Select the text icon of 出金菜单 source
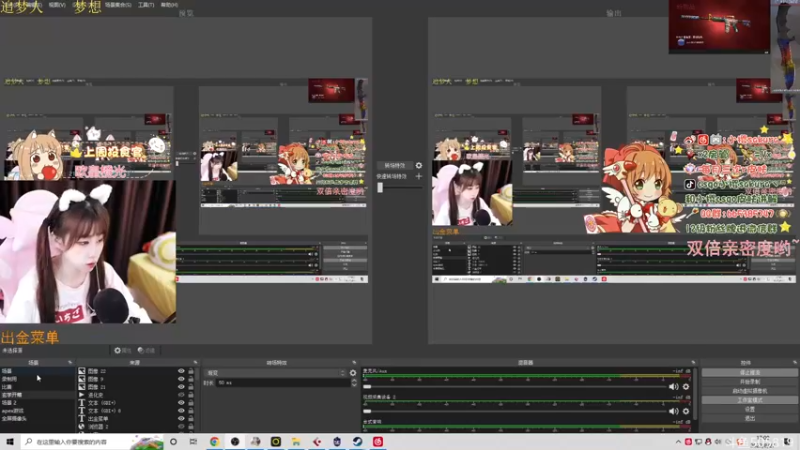 tap(82, 418)
